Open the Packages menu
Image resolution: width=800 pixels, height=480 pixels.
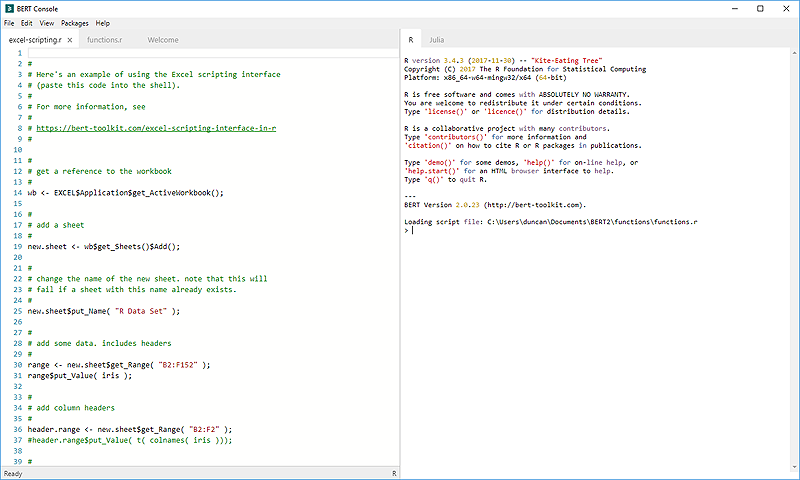pyautogui.click(x=74, y=23)
